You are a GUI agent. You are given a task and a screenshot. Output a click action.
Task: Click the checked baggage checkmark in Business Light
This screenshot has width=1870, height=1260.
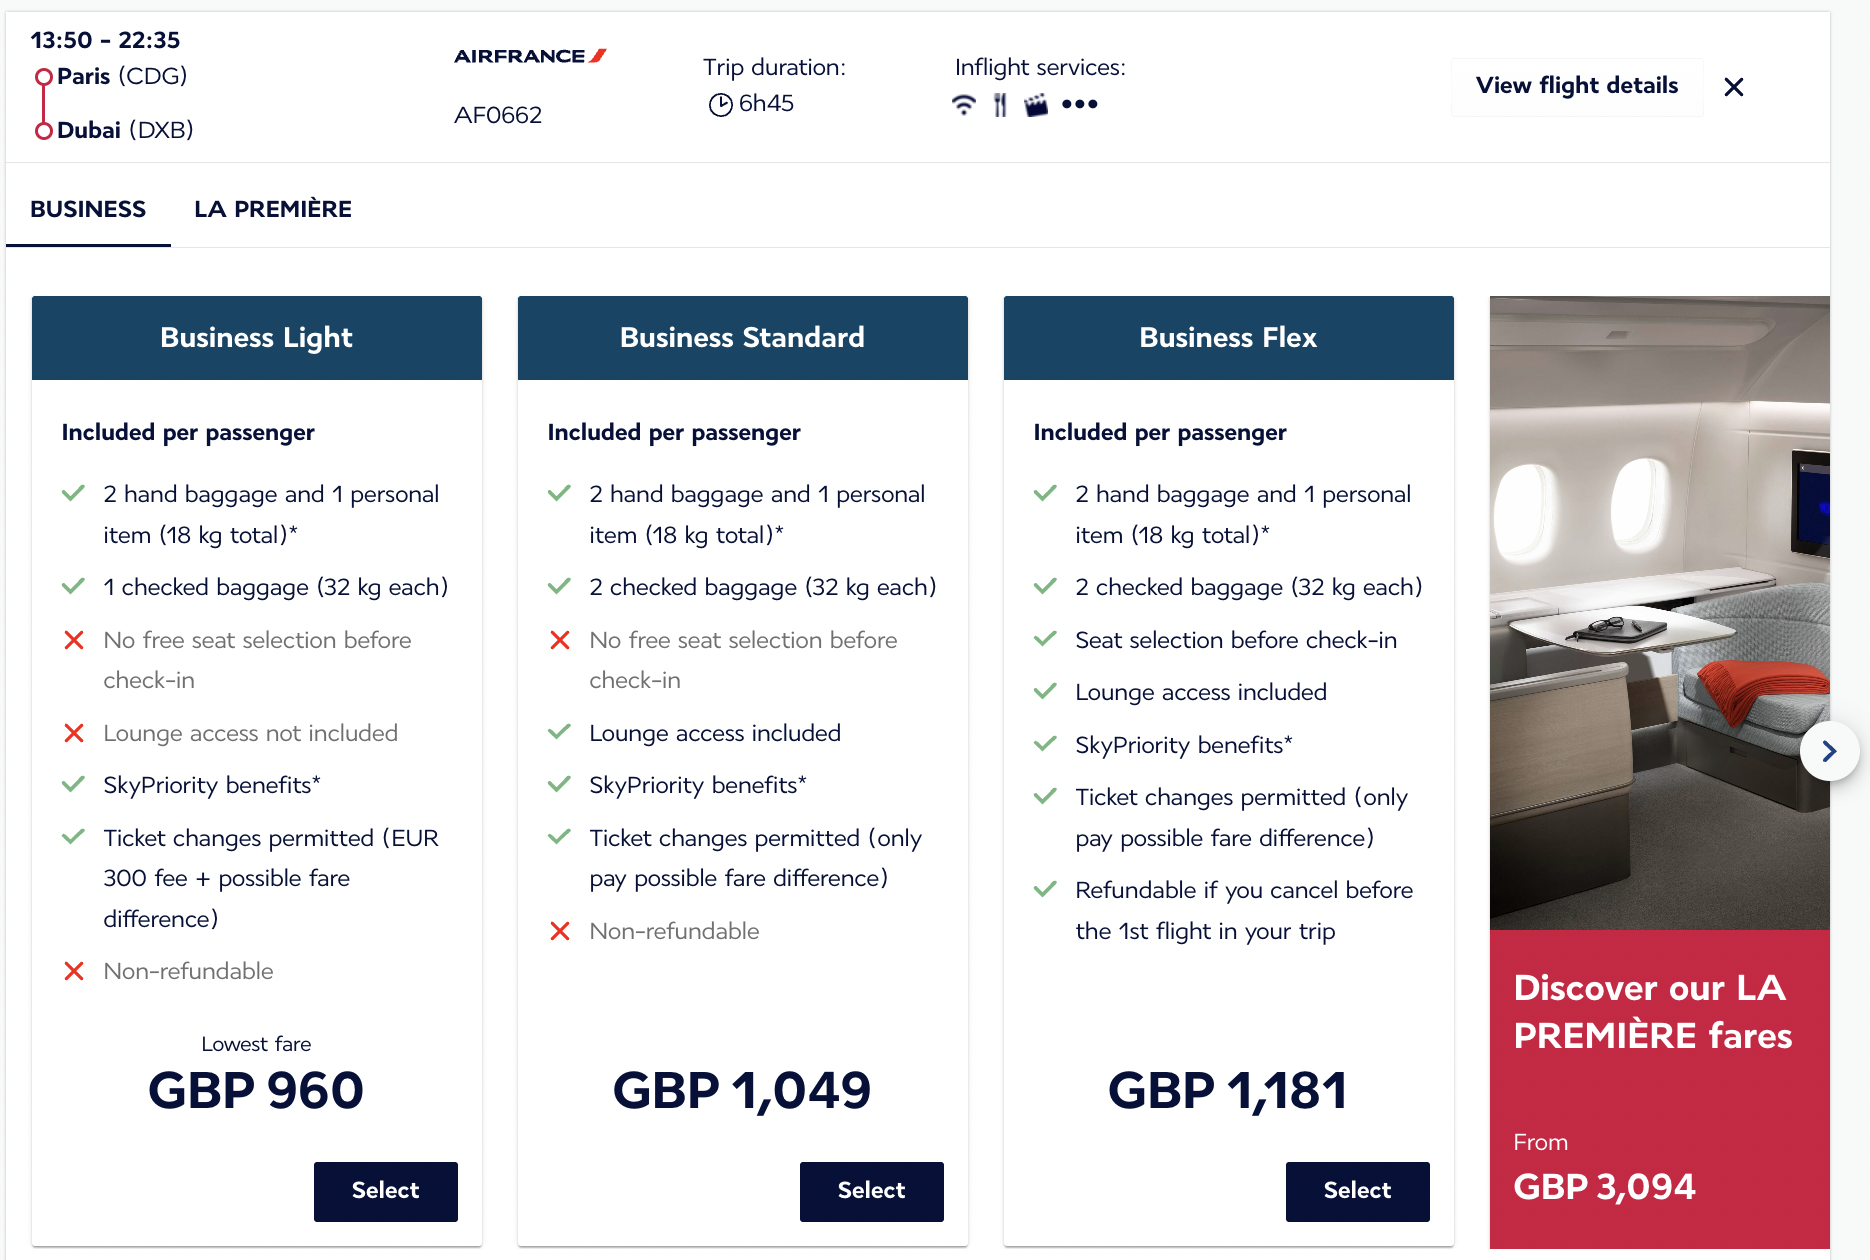click(74, 587)
